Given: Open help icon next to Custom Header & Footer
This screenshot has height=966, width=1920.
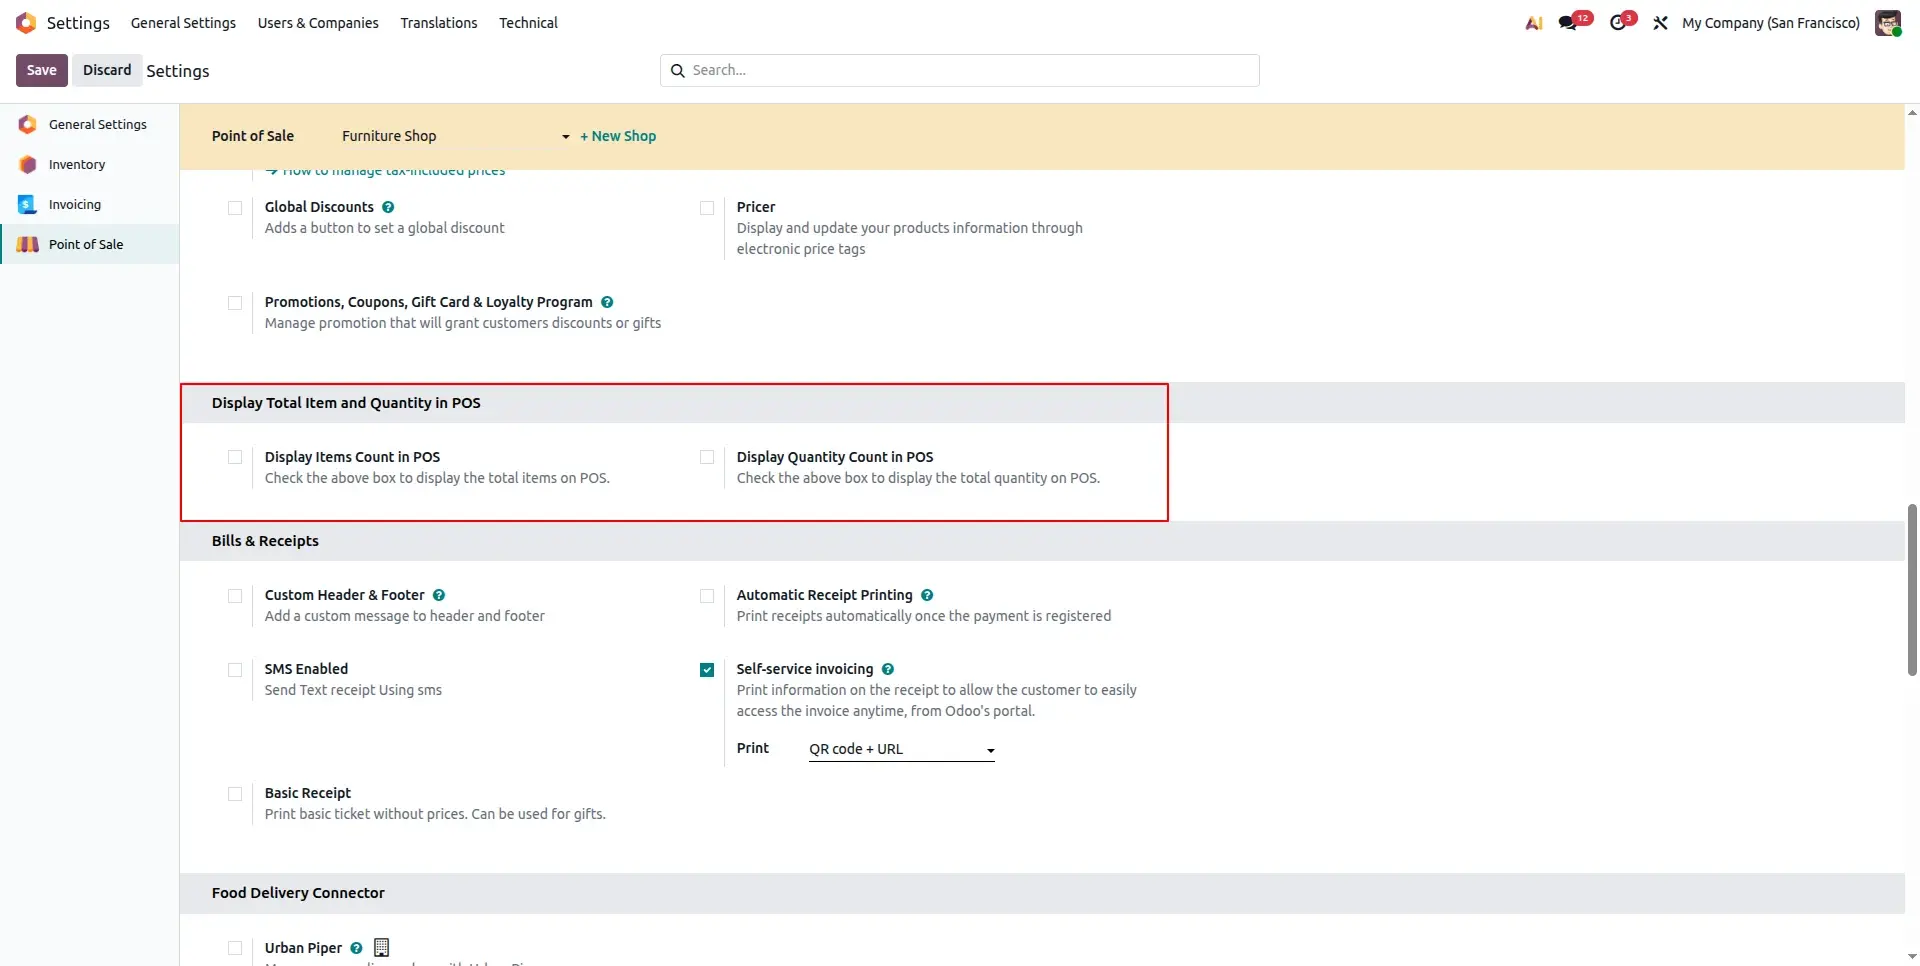Looking at the screenshot, I should pyautogui.click(x=439, y=595).
